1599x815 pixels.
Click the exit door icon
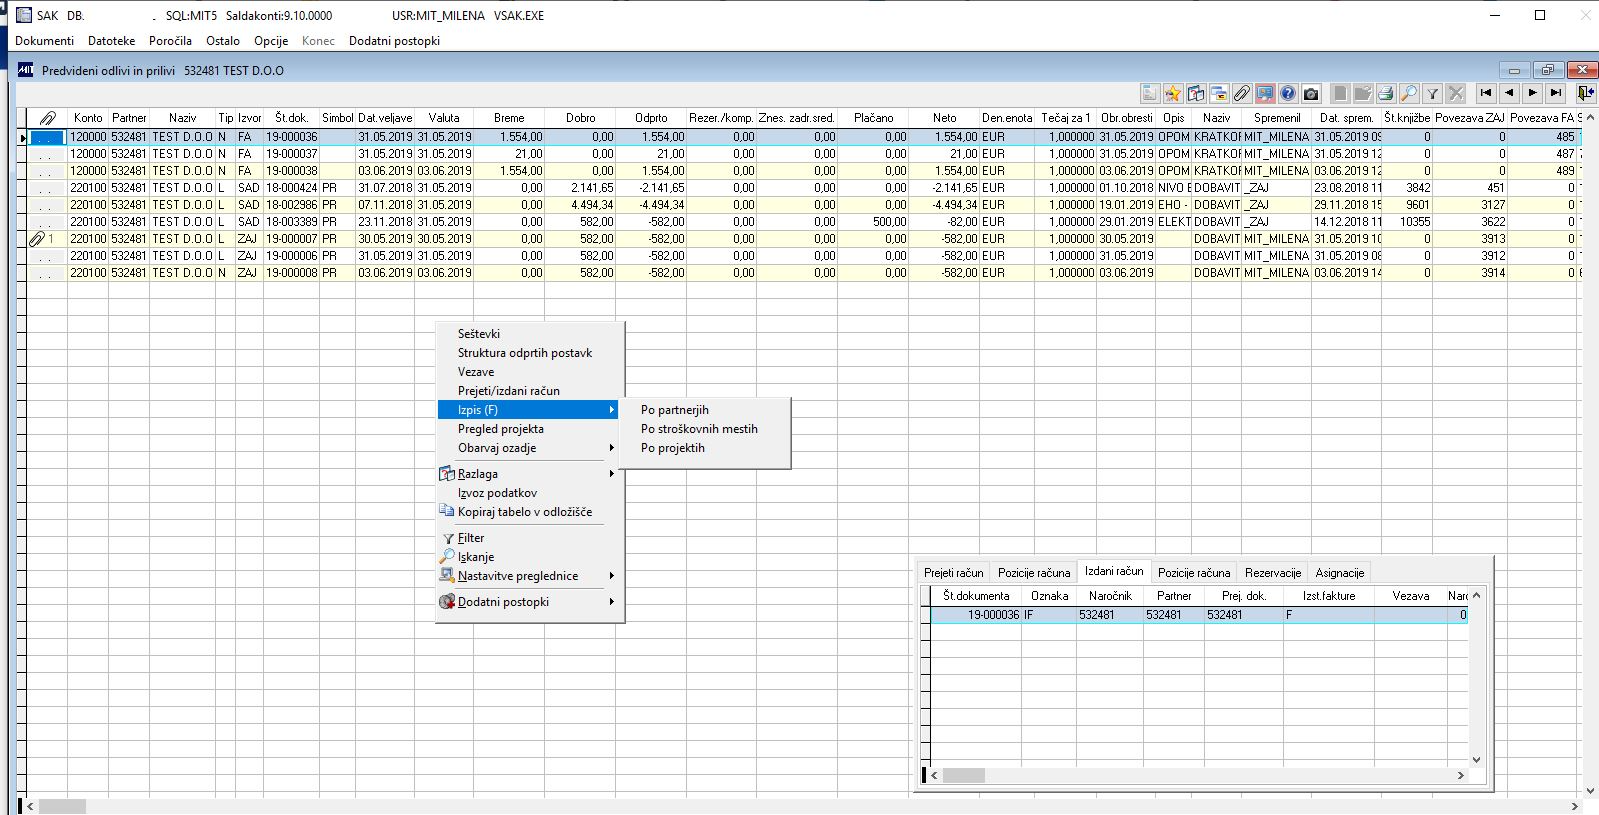click(x=1585, y=93)
